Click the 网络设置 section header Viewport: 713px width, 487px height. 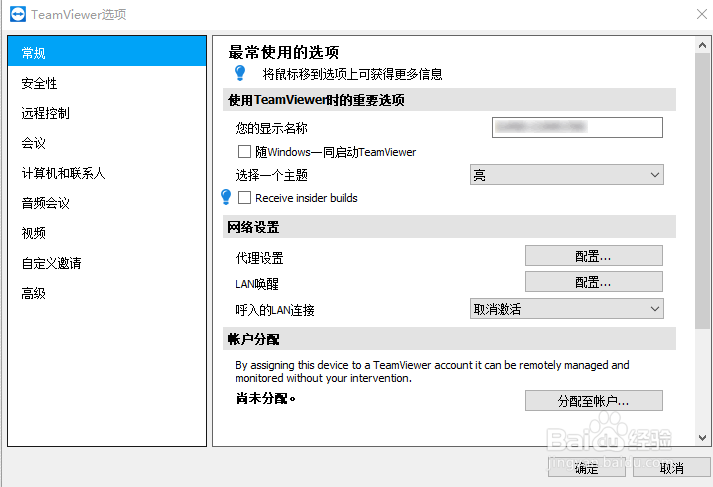[x=449, y=226]
